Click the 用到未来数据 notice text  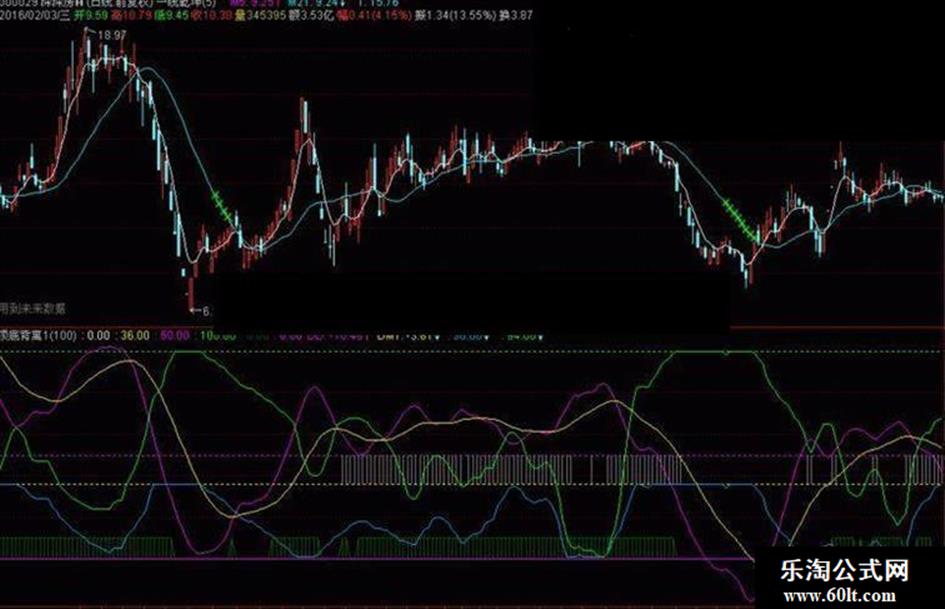tap(33, 309)
